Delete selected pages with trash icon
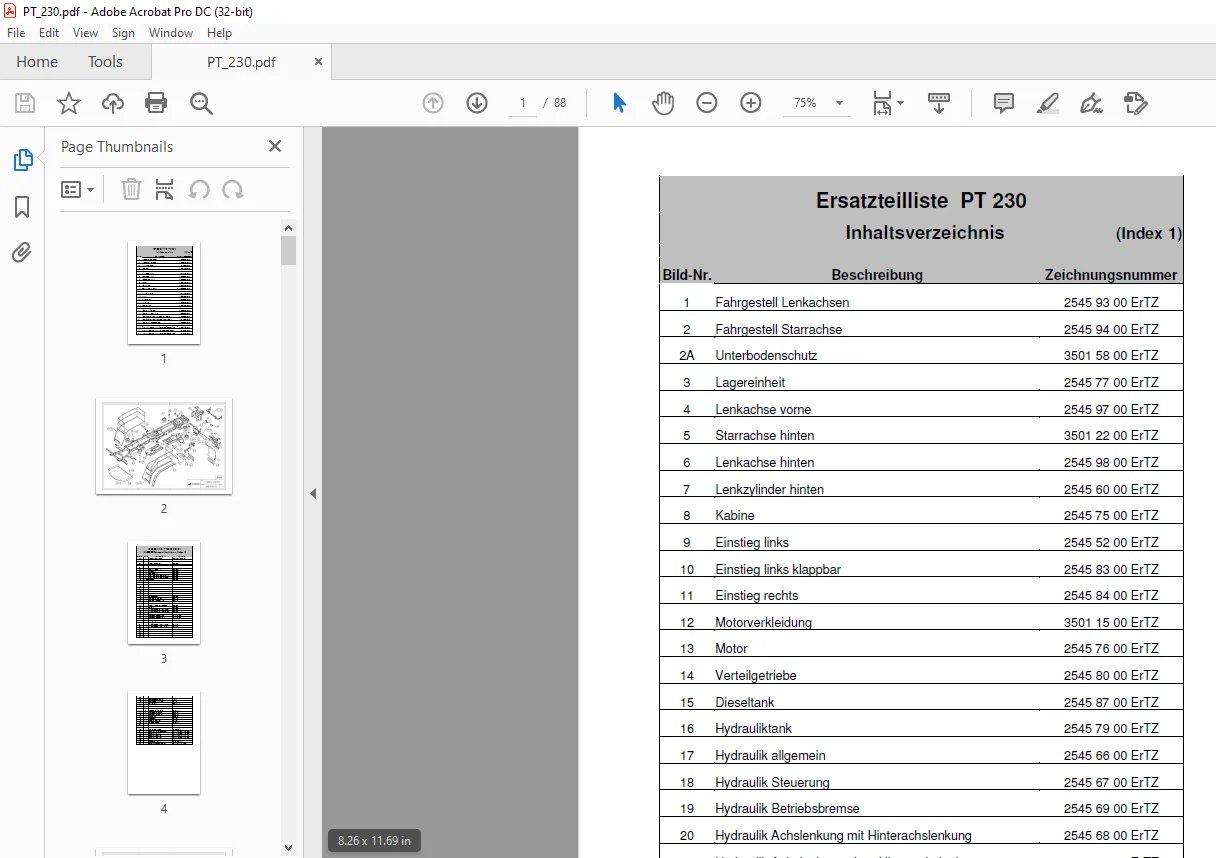Screen dimensions: 1216x858 tap(131, 189)
